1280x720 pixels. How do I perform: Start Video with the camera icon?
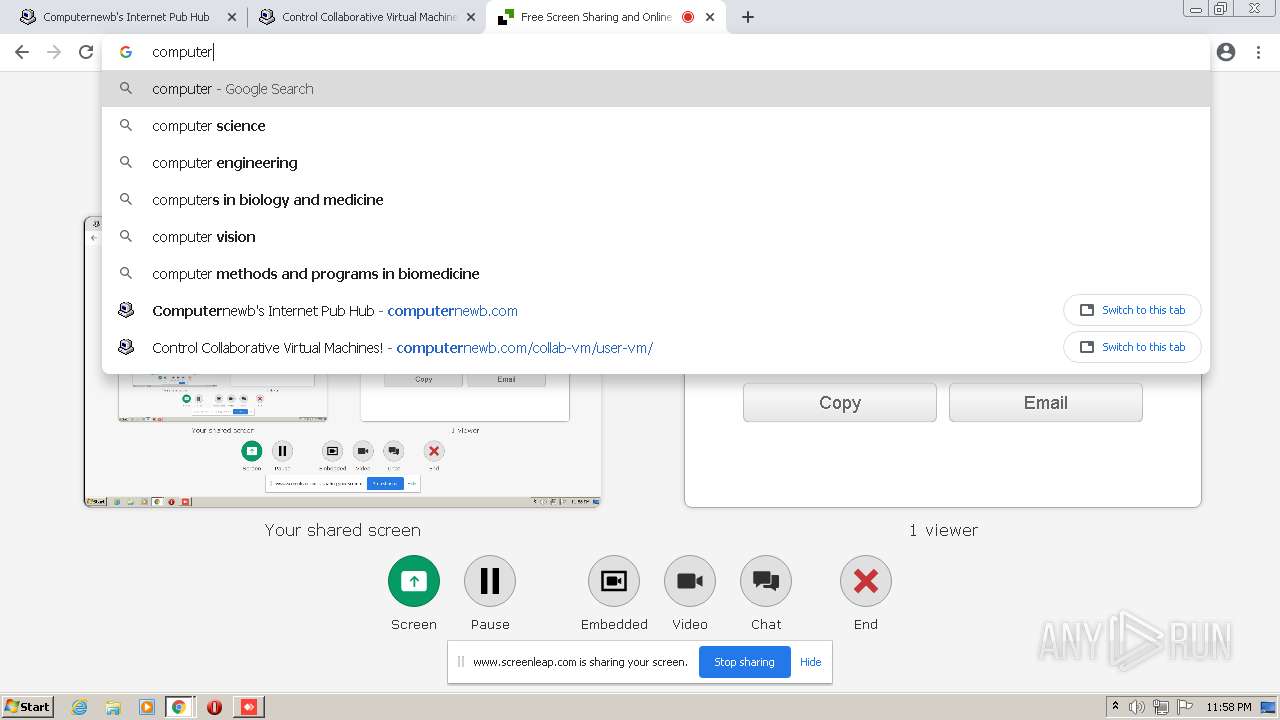click(x=690, y=581)
